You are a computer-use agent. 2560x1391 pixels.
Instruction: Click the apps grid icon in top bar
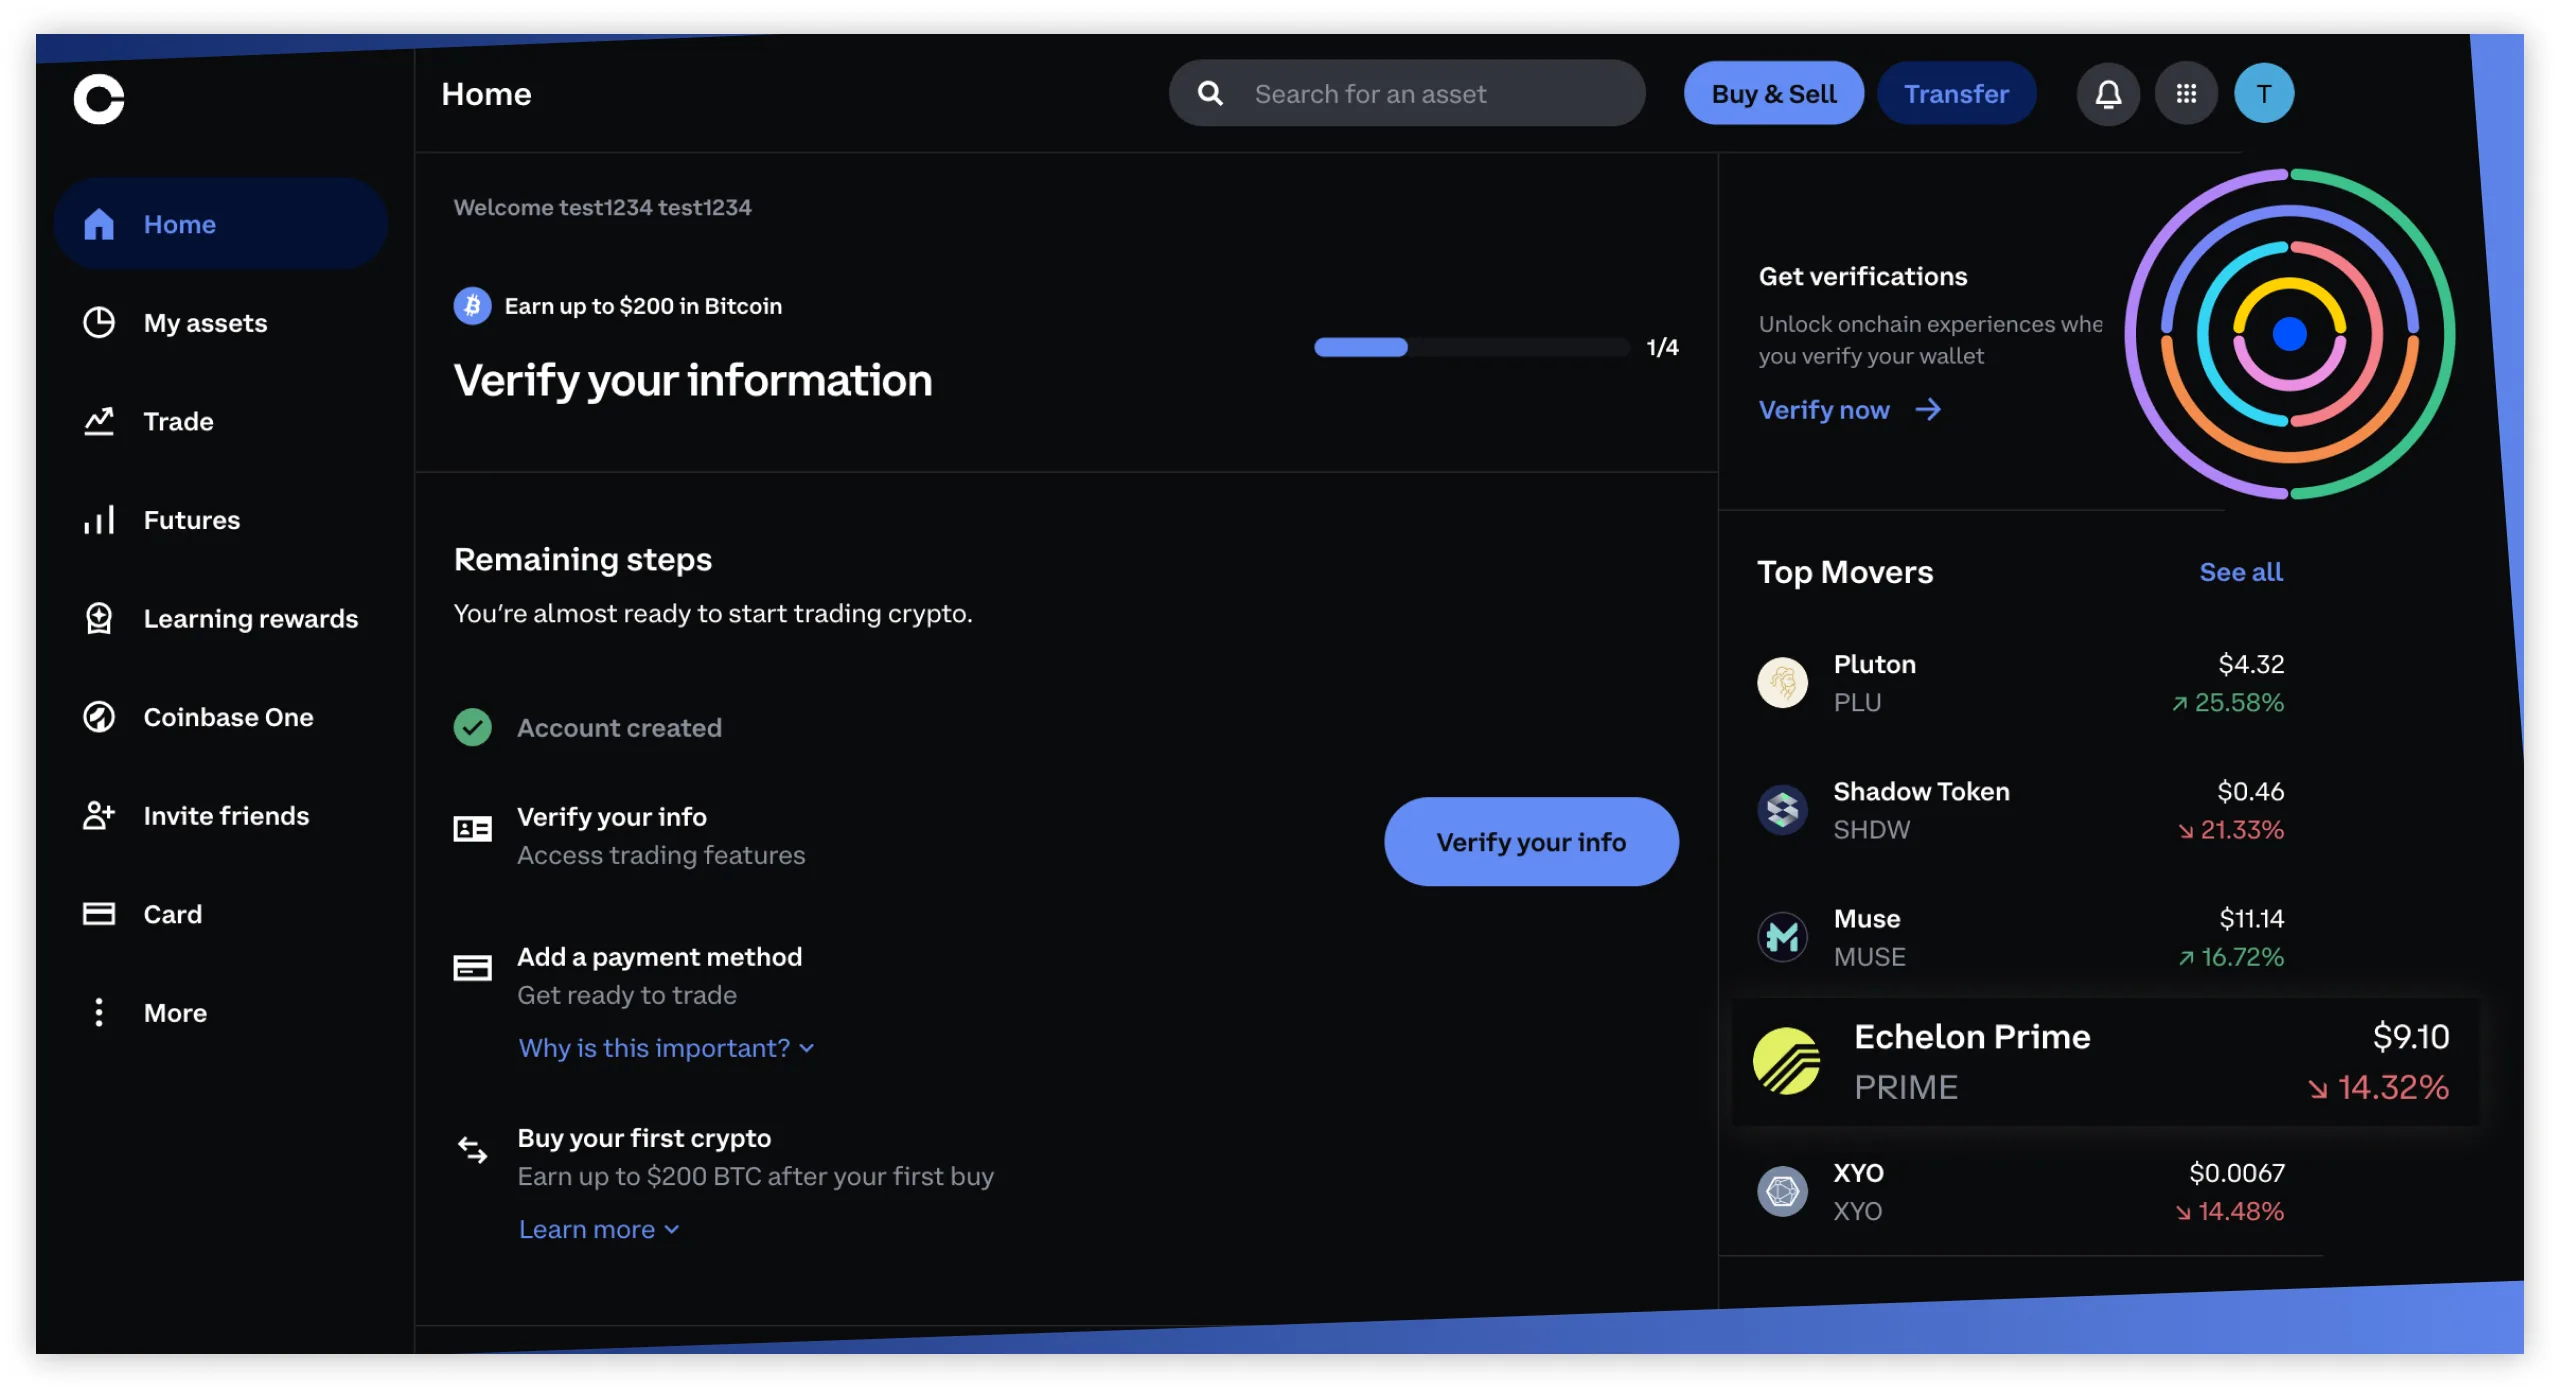pos(2187,91)
